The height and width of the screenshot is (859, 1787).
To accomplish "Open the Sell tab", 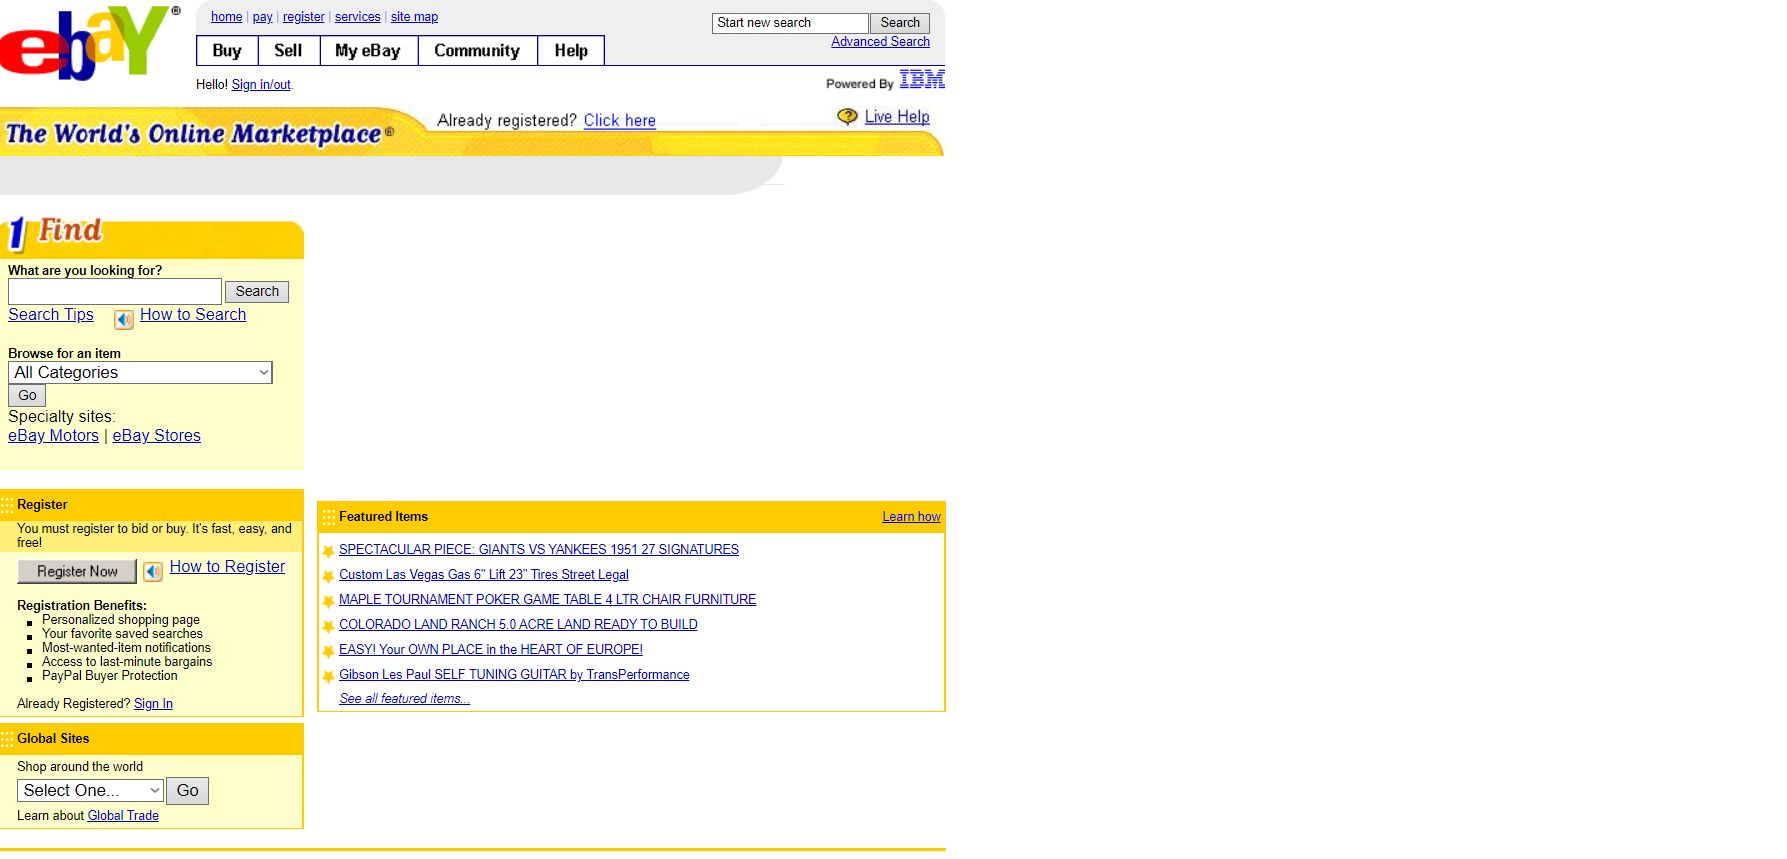I will [x=288, y=51].
